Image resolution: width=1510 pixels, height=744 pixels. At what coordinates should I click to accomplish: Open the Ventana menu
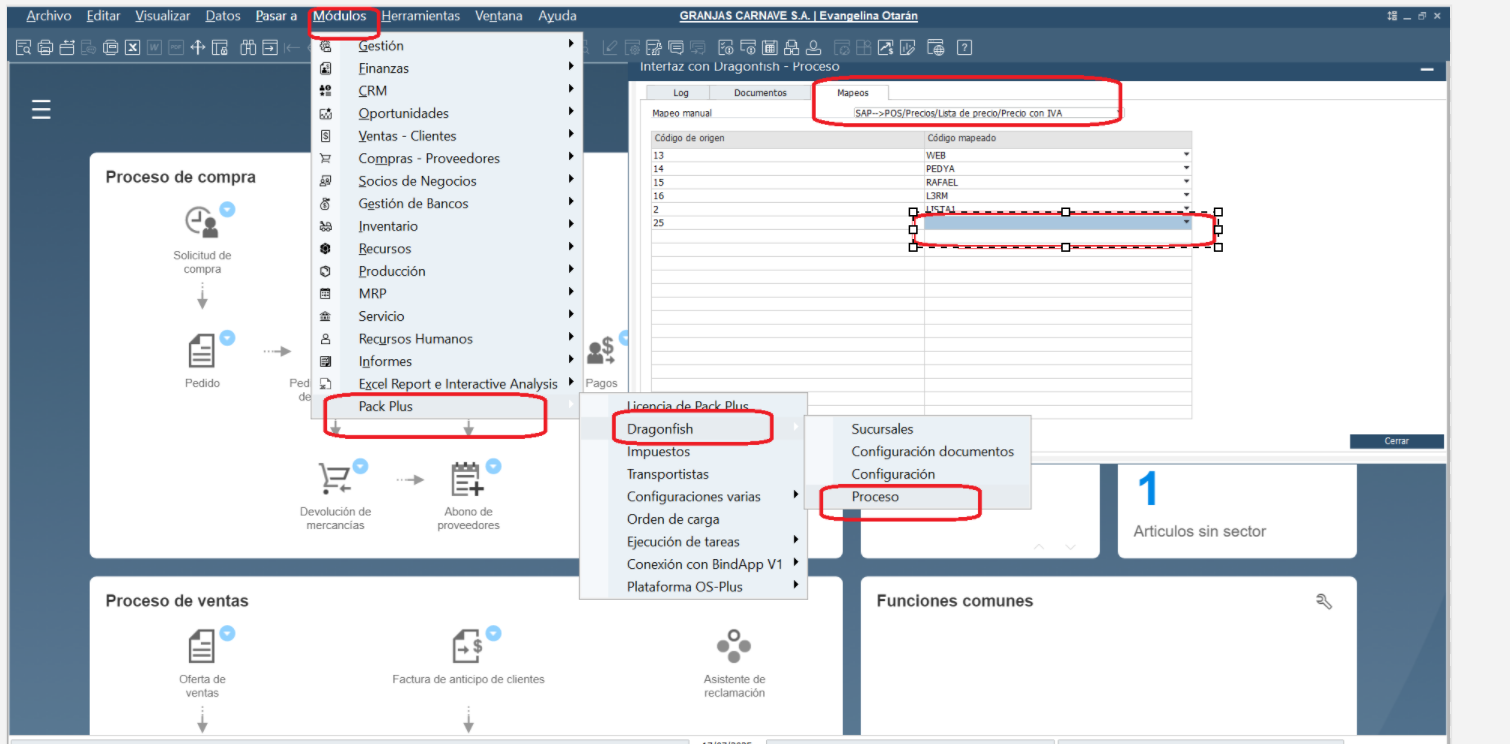coord(499,16)
